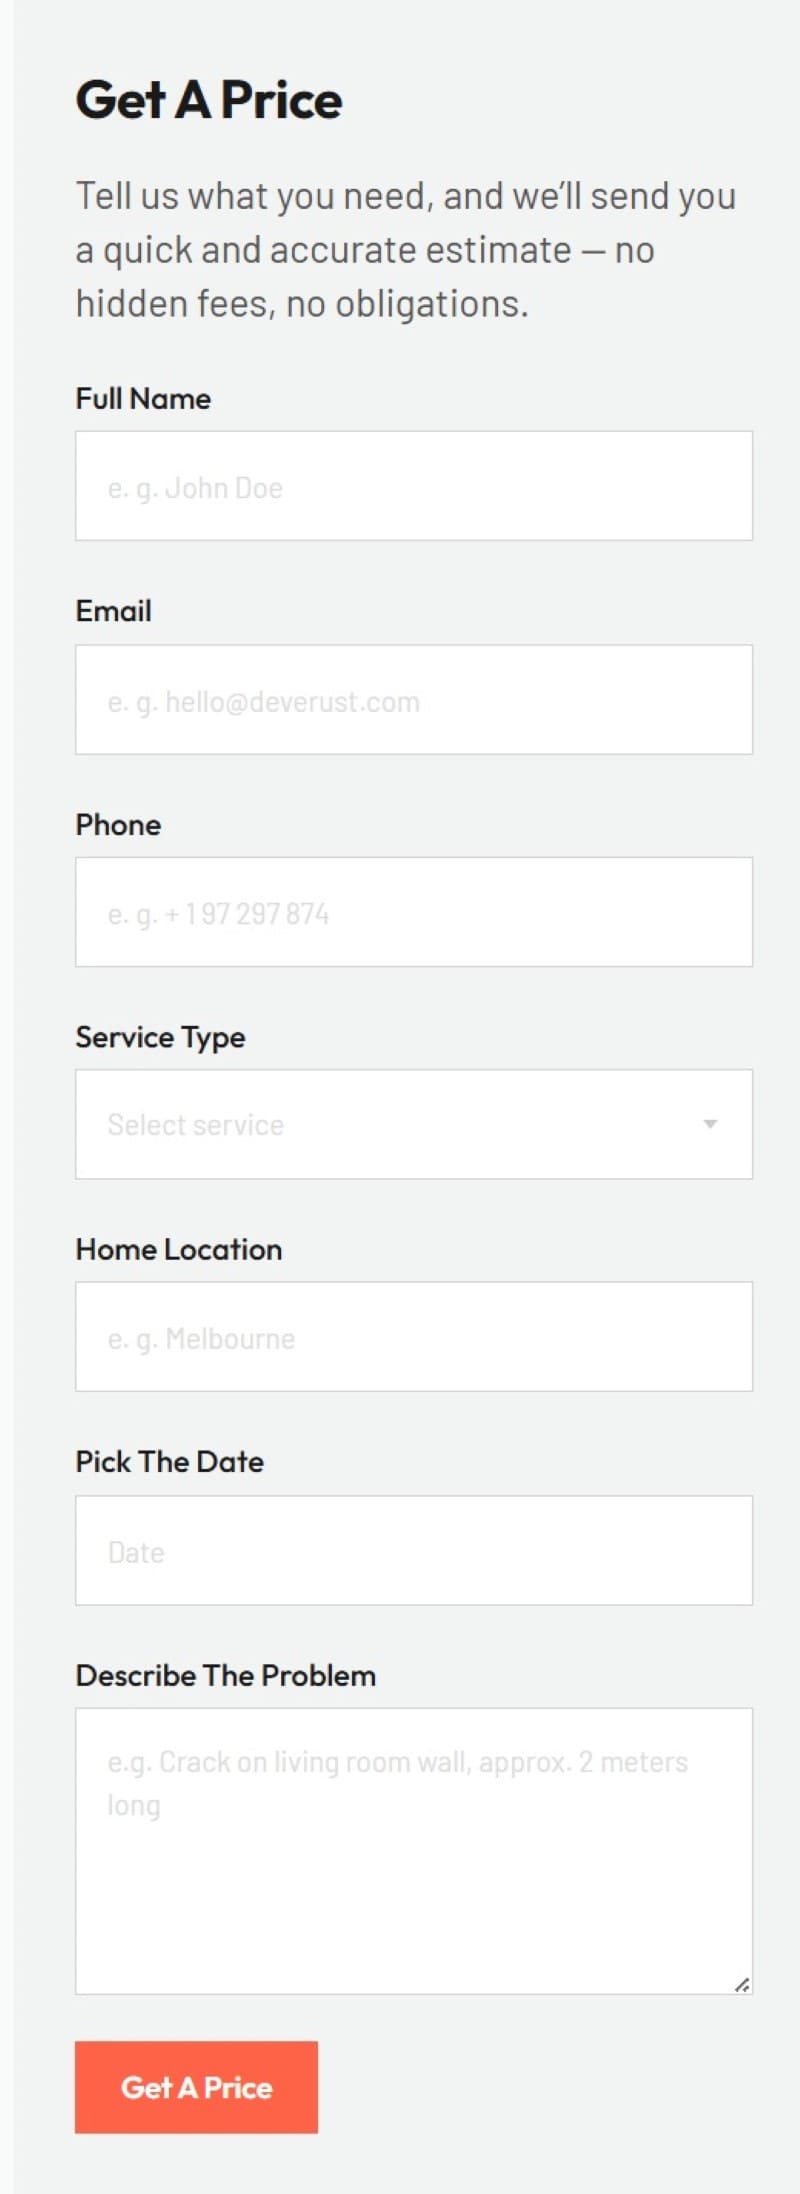The width and height of the screenshot is (800, 2194).
Task: Select the Home Location text box
Action: (x=413, y=1337)
